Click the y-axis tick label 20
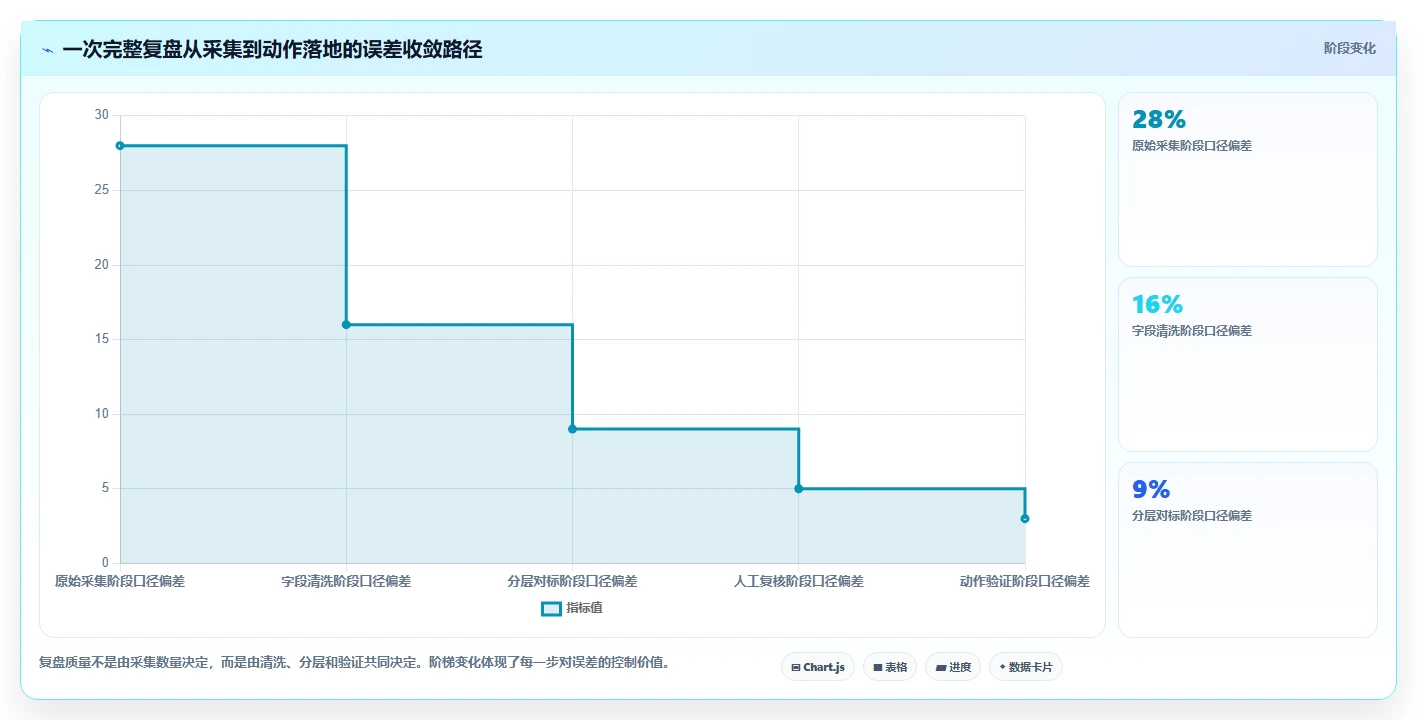This screenshot has width=1417, height=720. point(101,265)
